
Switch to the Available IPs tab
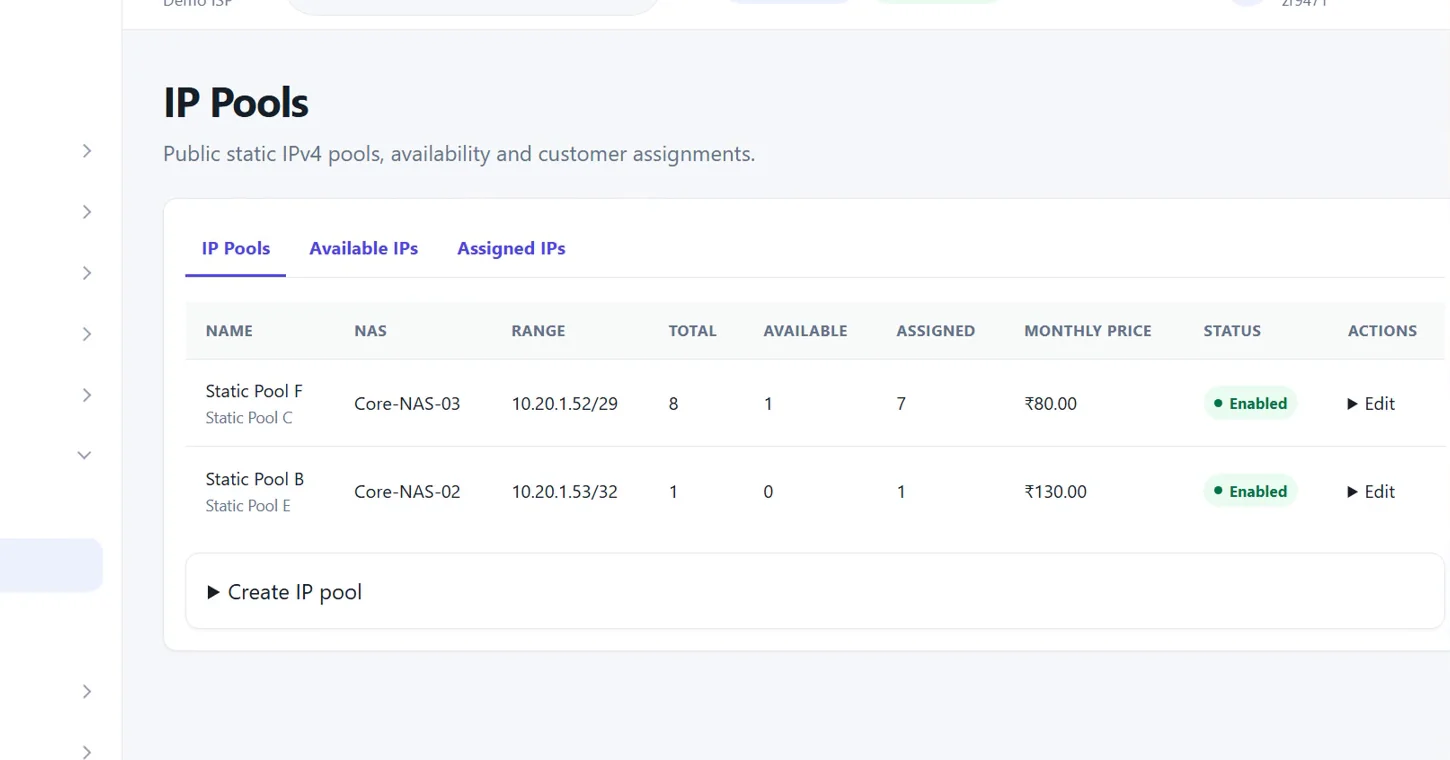(x=363, y=248)
